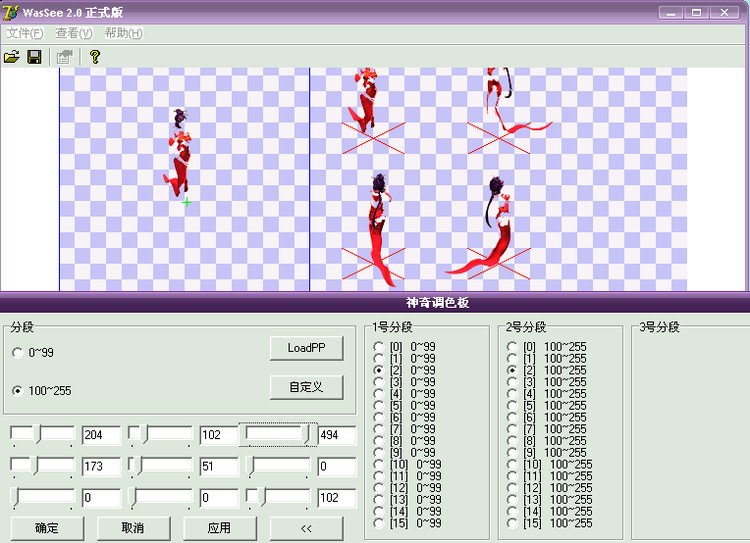The image size is (750, 543).
Task: Open the 文件(F) menu
Action: click(25, 33)
